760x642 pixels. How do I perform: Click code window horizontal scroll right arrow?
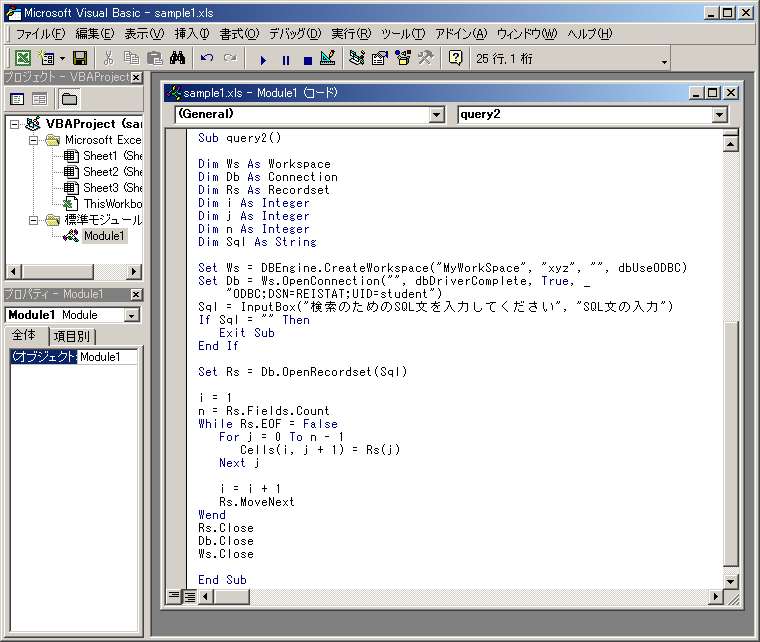click(x=715, y=596)
